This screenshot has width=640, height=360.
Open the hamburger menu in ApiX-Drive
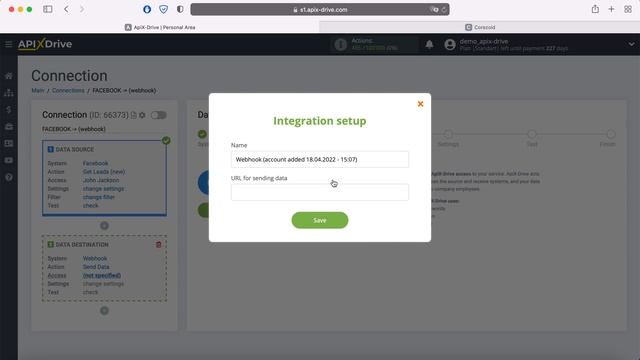9,44
